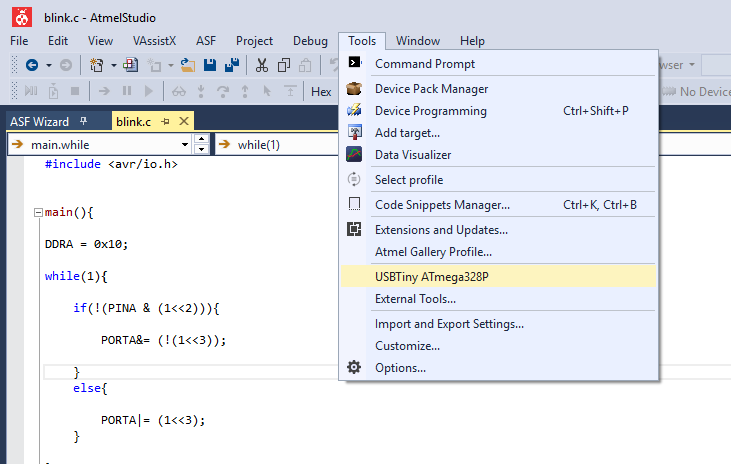
Task: Collapse the main() code block
Action: click(38, 213)
